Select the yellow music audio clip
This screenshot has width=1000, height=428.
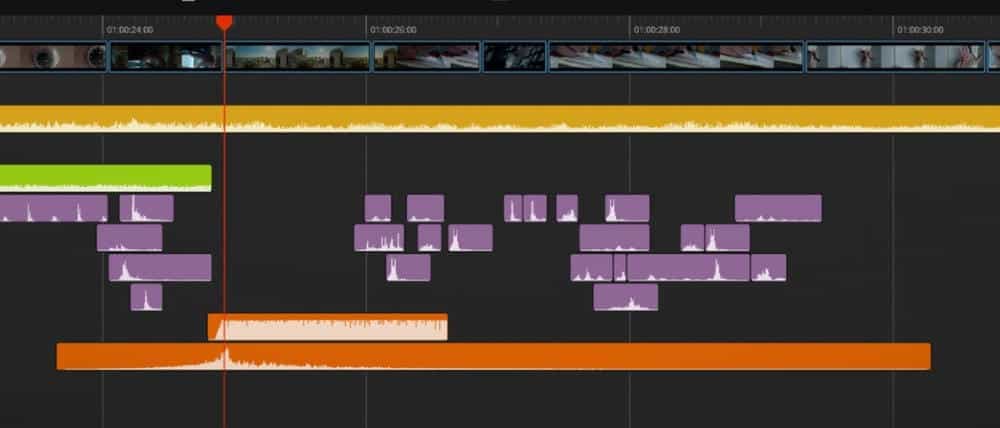coord(500,118)
